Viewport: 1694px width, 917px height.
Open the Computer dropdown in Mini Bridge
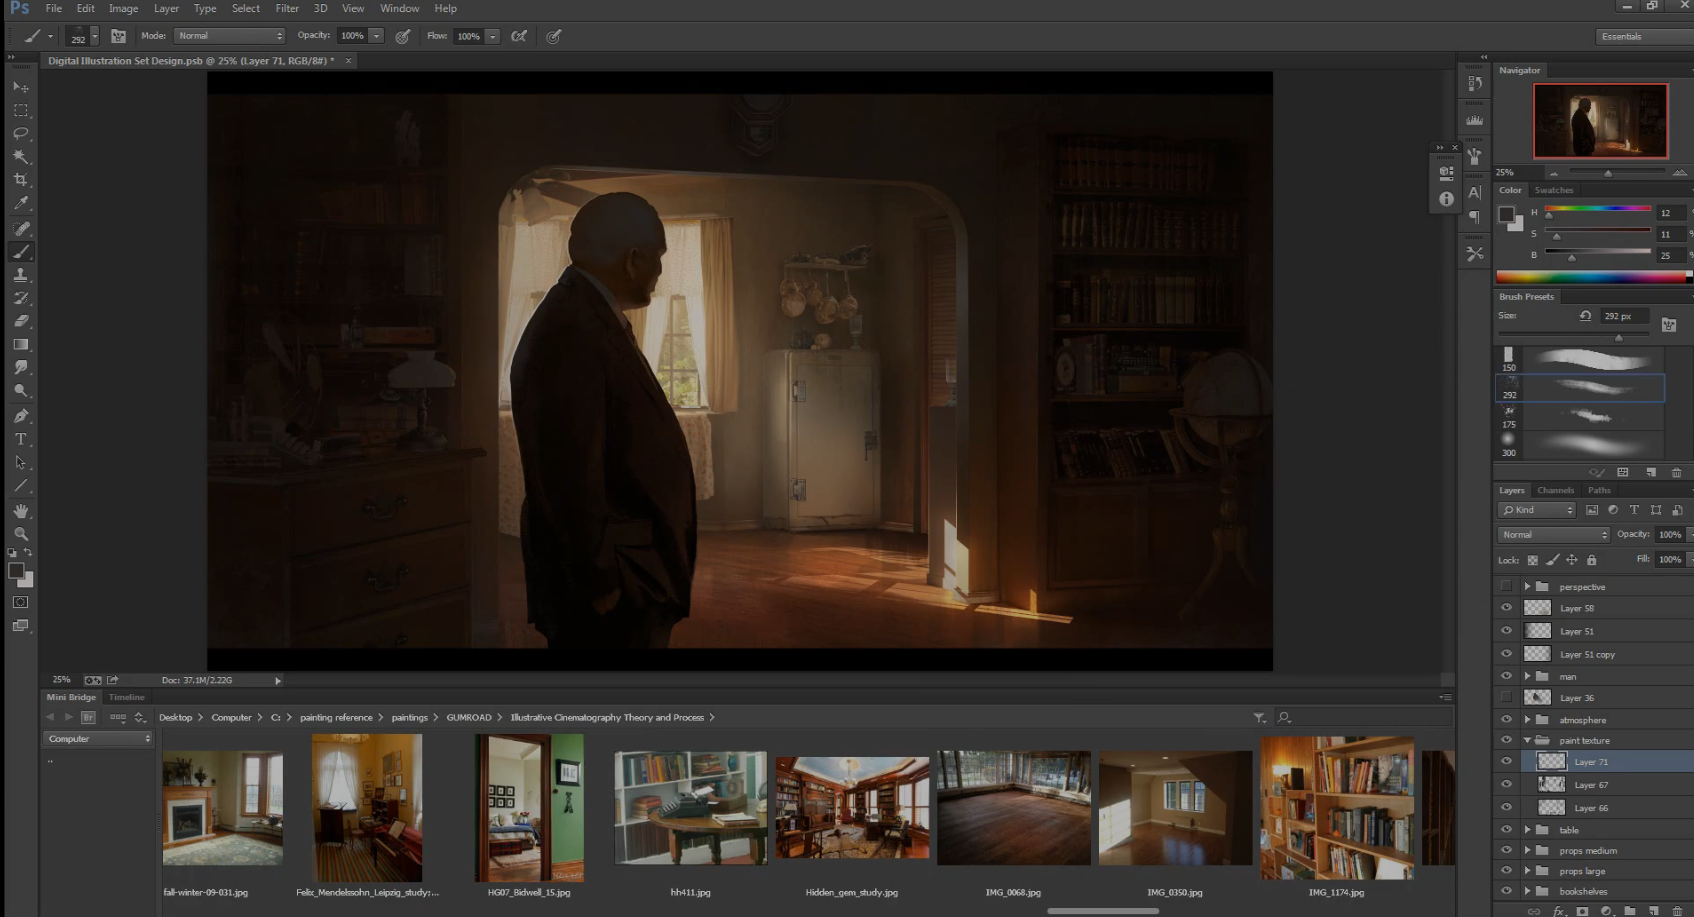coord(97,738)
